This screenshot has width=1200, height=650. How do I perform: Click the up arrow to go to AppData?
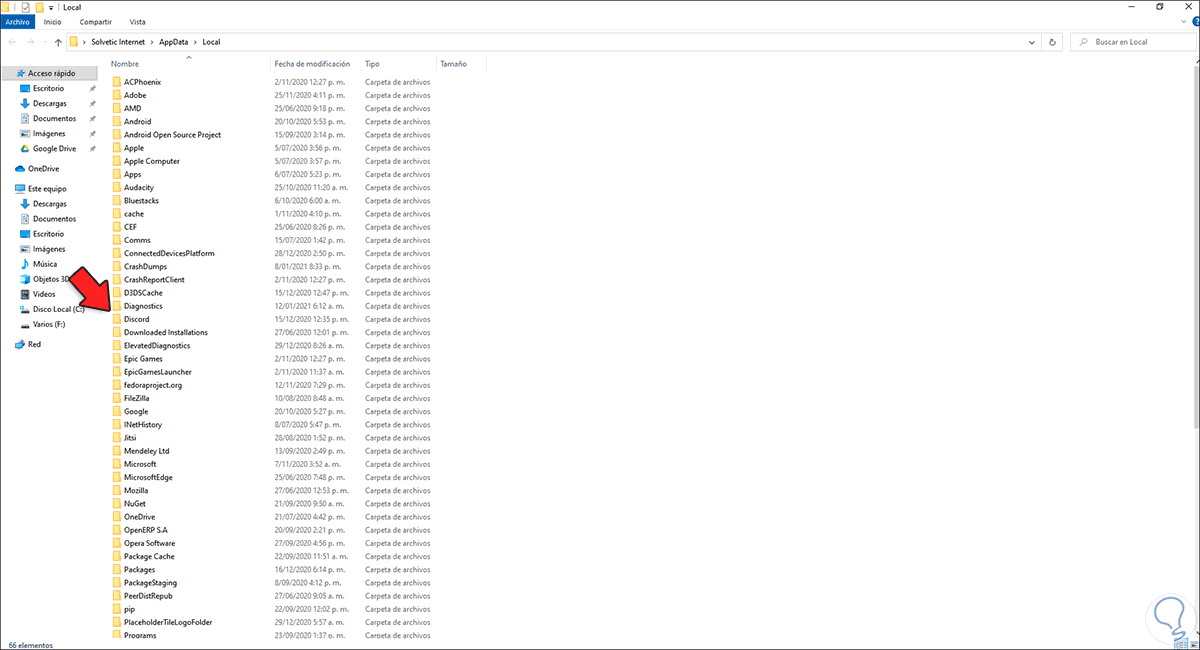point(58,42)
